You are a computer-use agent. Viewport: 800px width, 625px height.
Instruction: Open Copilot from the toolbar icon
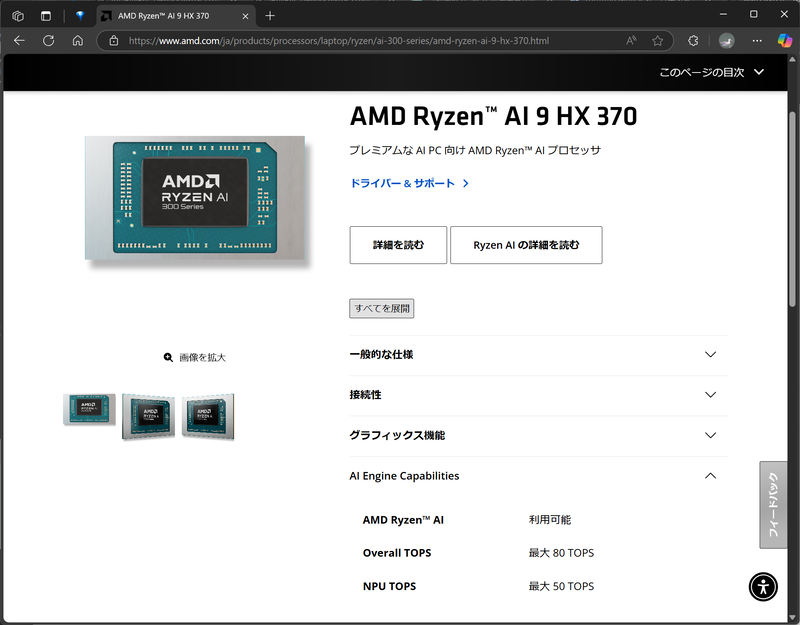pyautogui.click(x=786, y=41)
